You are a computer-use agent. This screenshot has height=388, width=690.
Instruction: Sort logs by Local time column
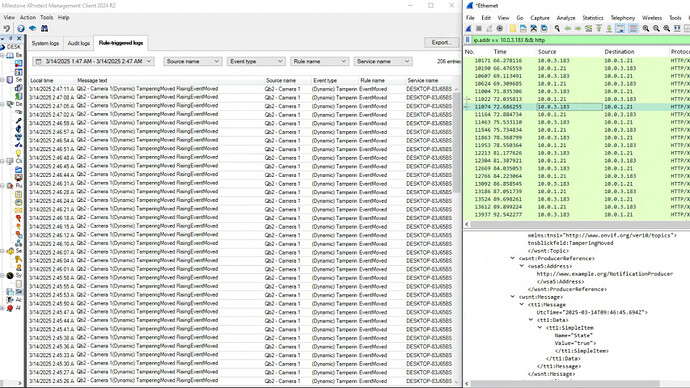tap(52, 81)
